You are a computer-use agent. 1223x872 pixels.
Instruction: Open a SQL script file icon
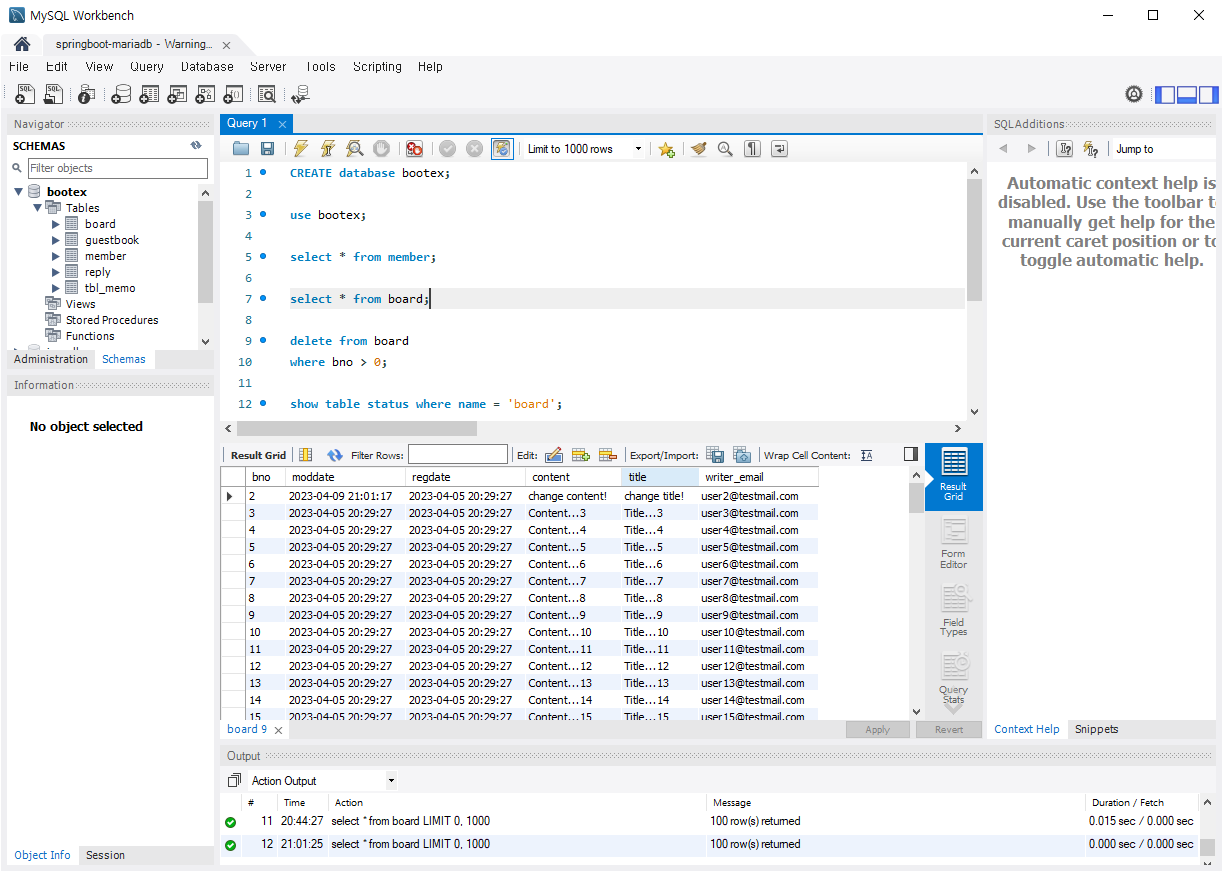(53, 94)
